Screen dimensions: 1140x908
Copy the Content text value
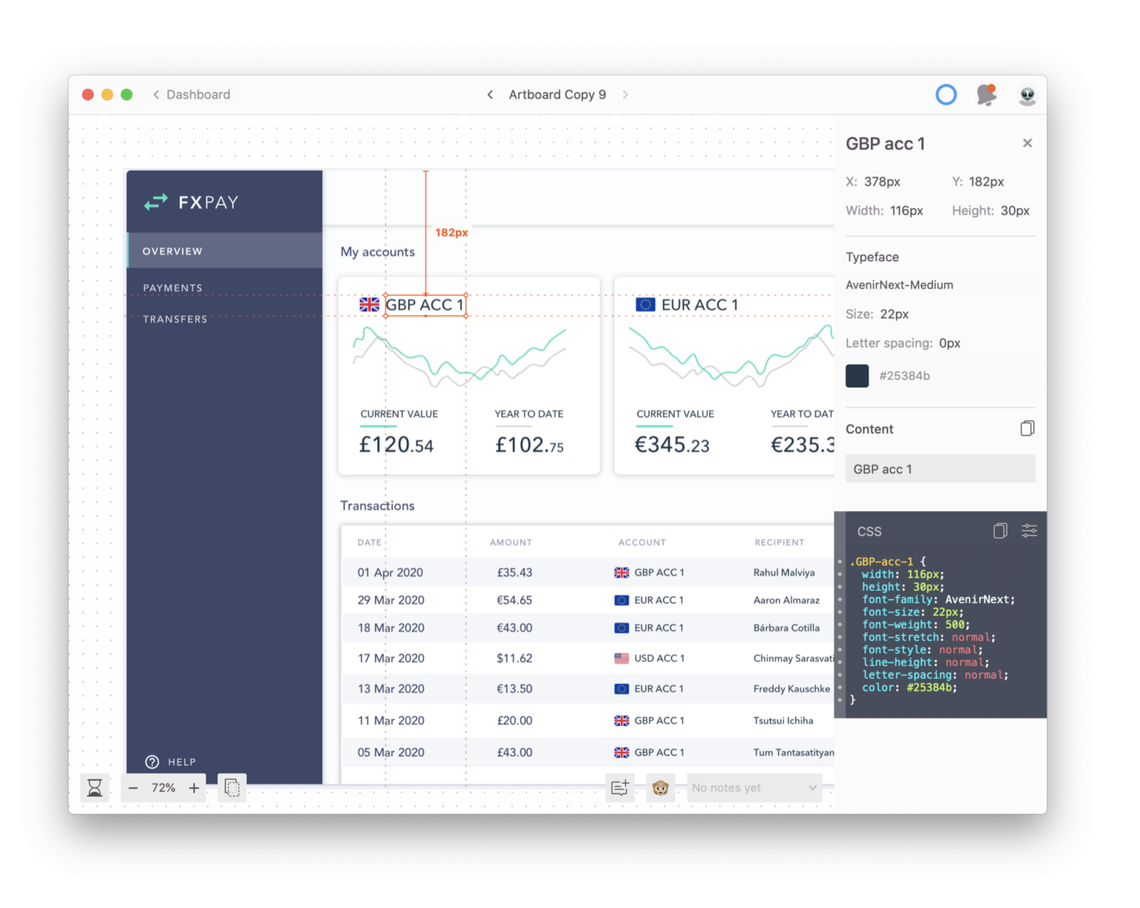pyautogui.click(x=1026, y=426)
